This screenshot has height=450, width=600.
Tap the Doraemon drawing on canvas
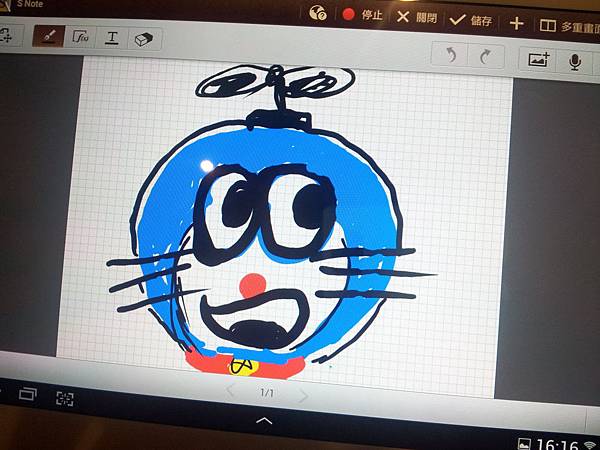click(x=268, y=222)
